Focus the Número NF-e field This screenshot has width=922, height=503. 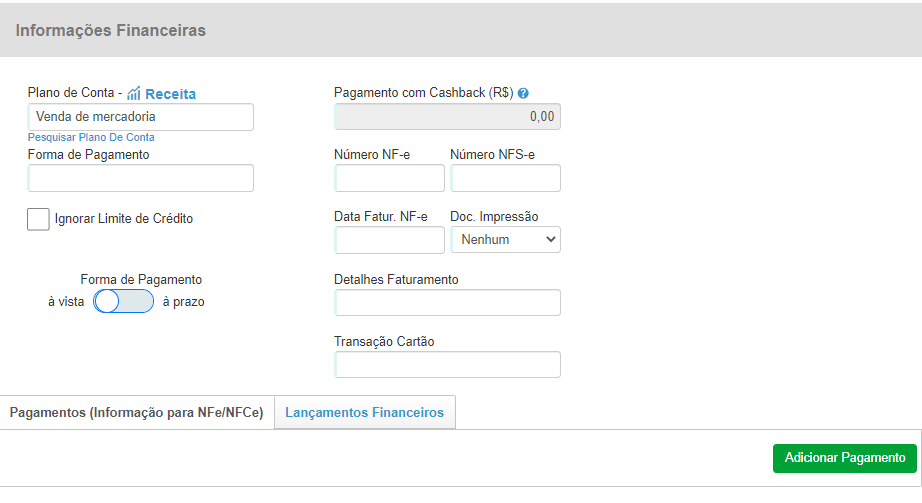pyautogui.click(x=389, y=178)
